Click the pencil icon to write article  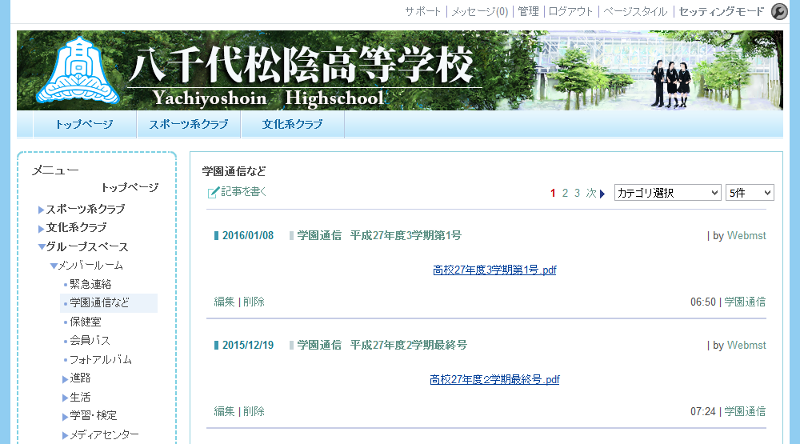(x=213, y=192)
